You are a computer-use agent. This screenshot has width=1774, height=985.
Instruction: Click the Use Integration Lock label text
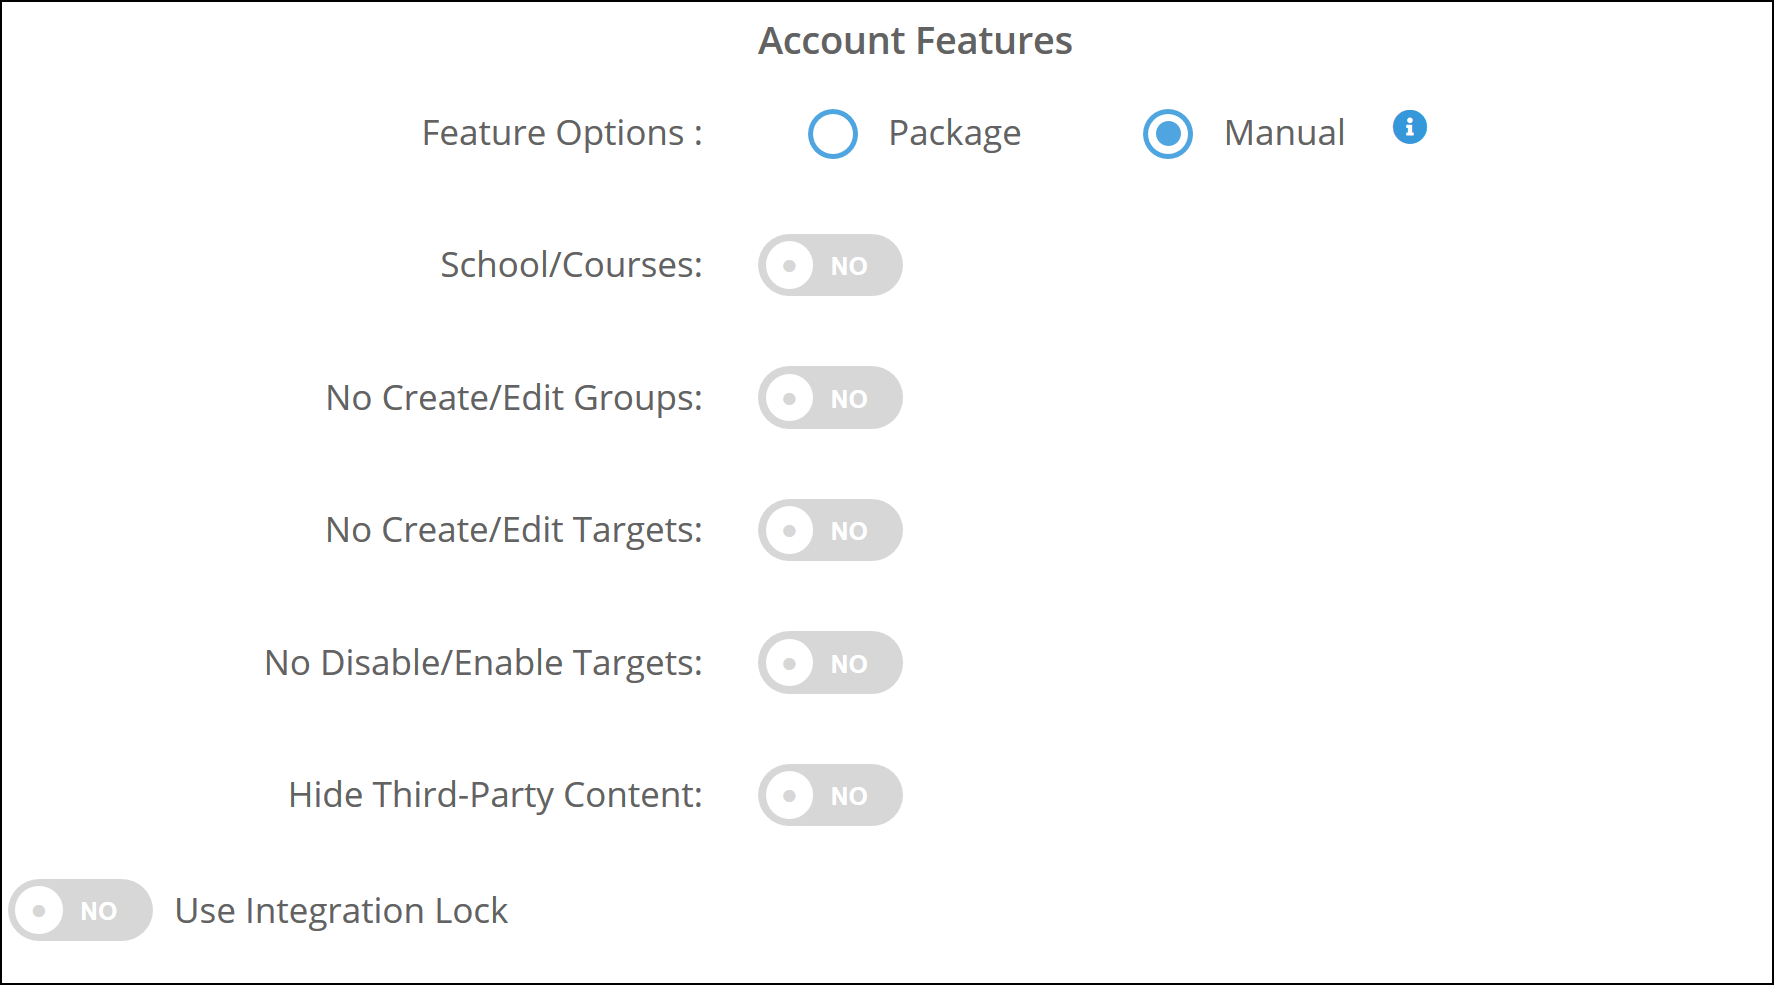point(341,911)
